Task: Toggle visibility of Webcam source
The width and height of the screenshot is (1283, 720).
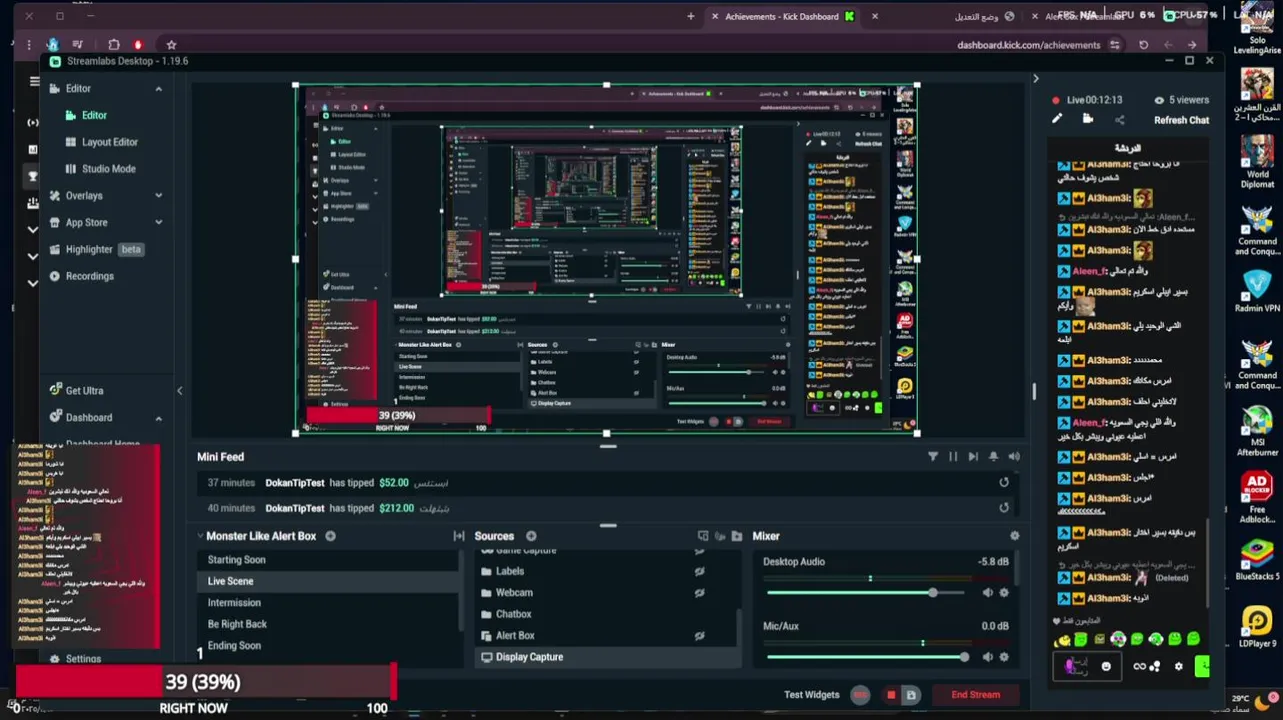Action: pos(699,593)
